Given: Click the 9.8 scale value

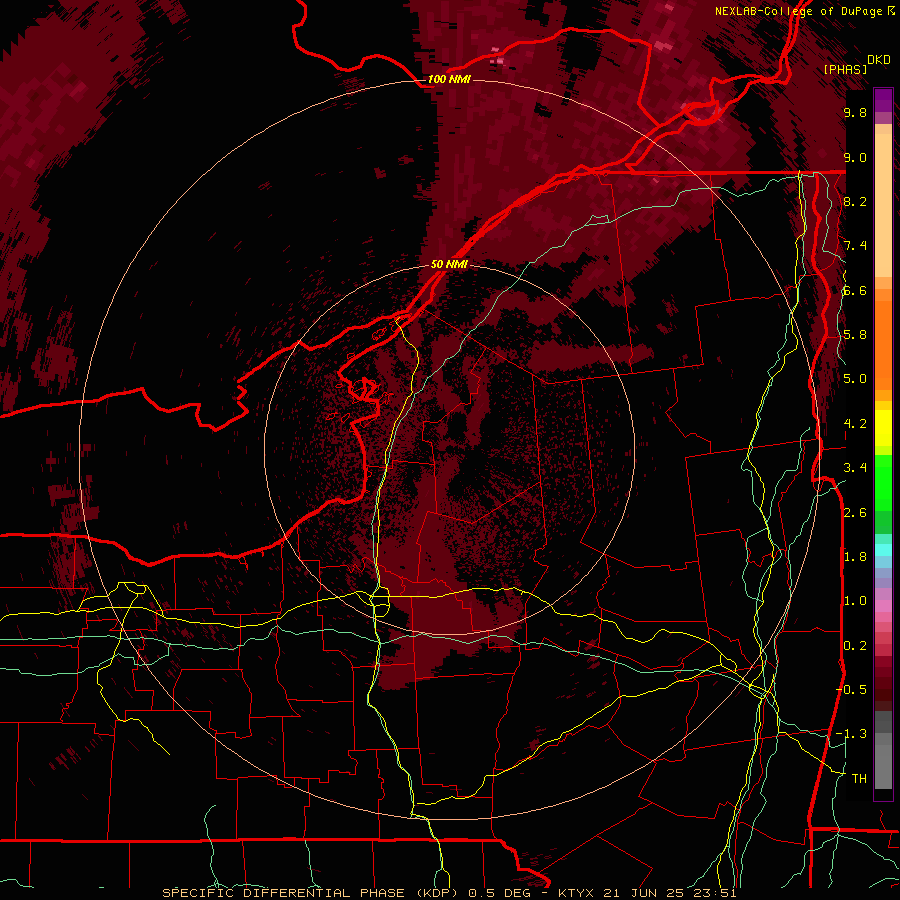Looking at the screenshot, I should pos(855,112).
